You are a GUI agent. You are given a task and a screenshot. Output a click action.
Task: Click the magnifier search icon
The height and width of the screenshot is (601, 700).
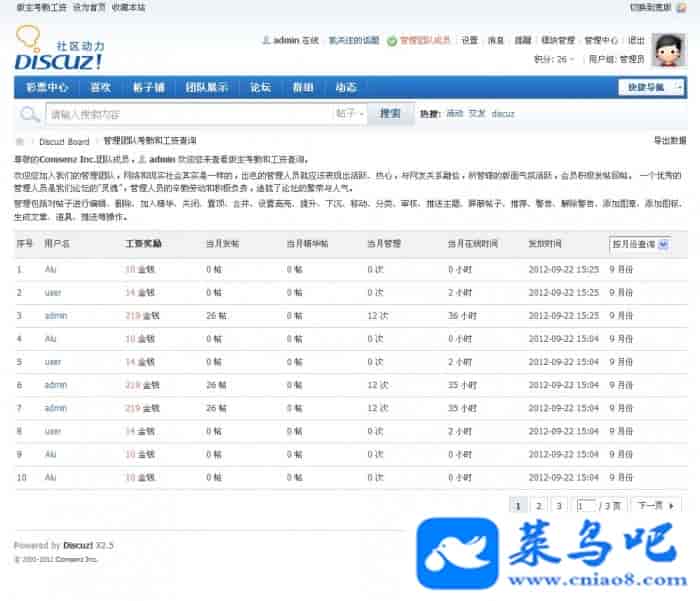[29, 114]
